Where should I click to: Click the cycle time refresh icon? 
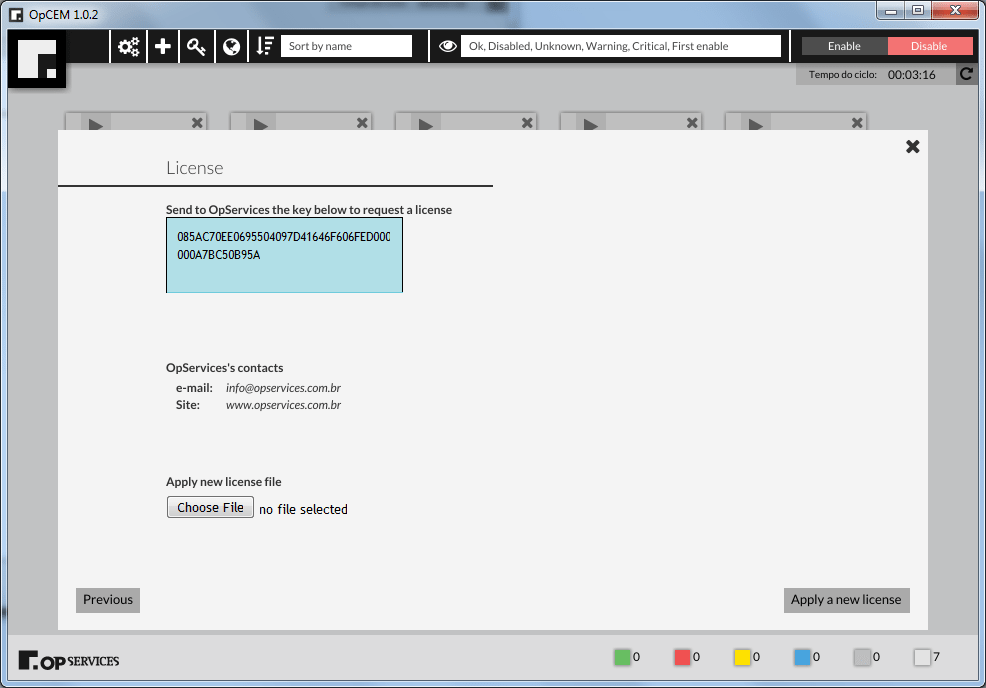point(966,74)
